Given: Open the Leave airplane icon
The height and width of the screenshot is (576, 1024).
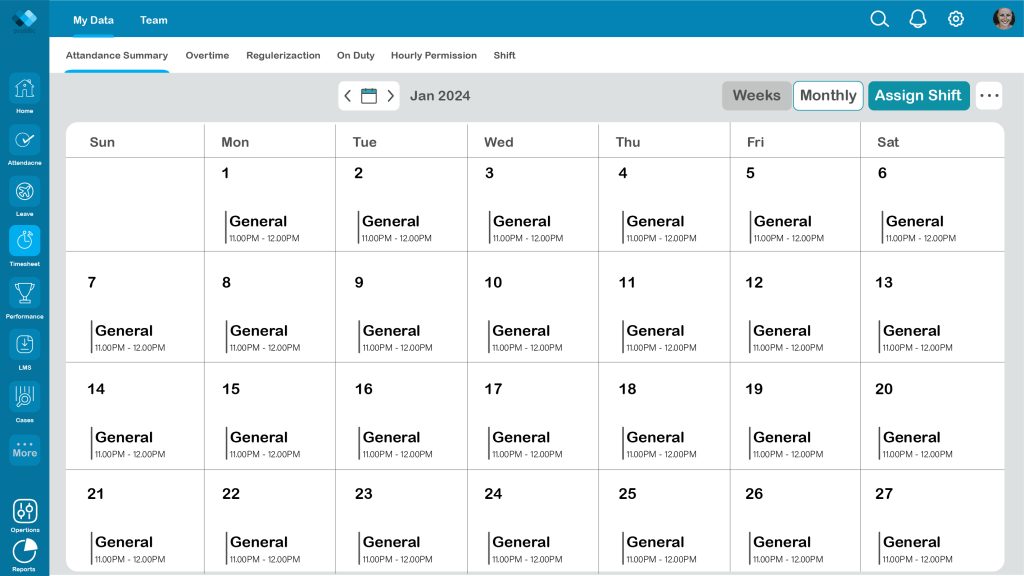Looking at the screenshot, I should click(24, 191).
